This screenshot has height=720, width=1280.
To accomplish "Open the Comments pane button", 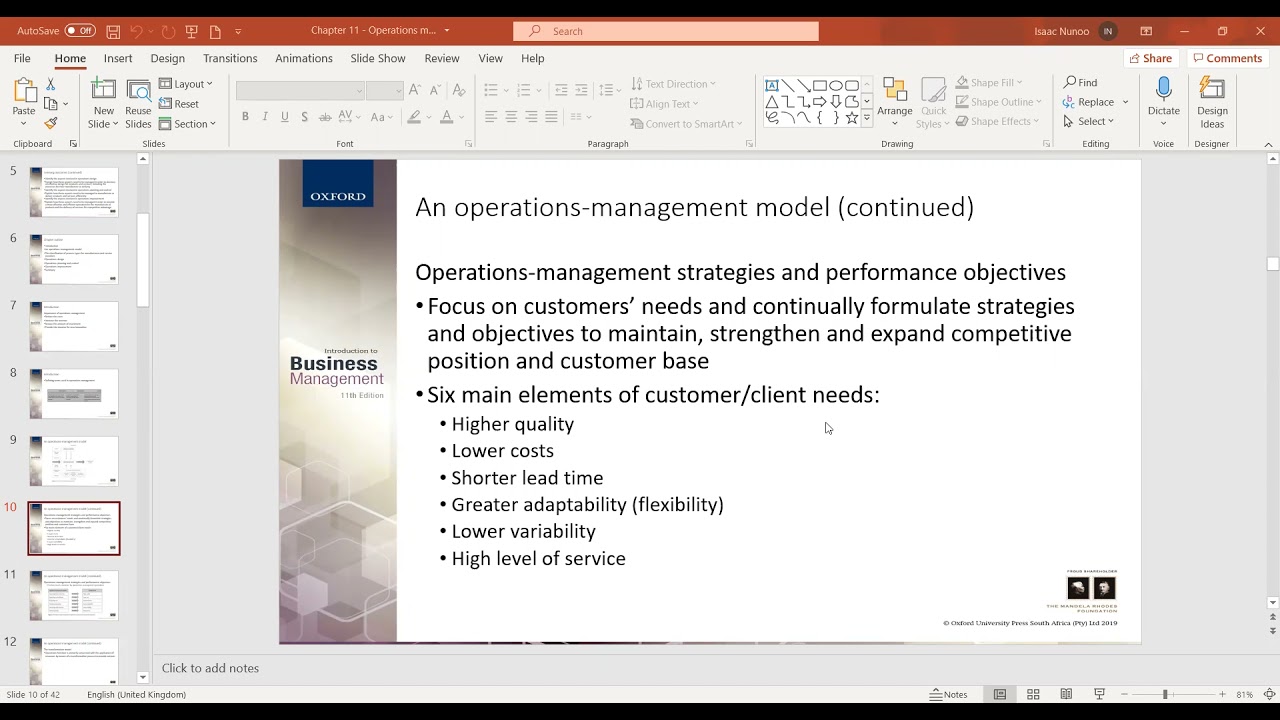I will [1227, 58].
